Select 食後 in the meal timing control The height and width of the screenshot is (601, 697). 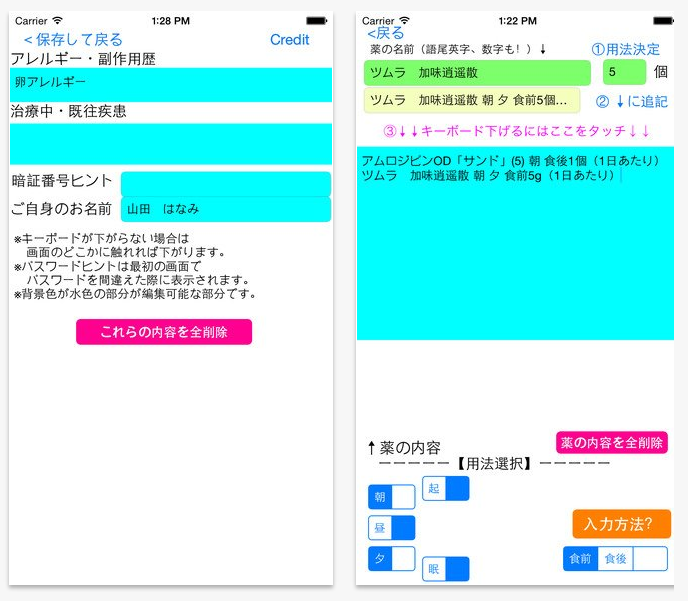point(615,559)
